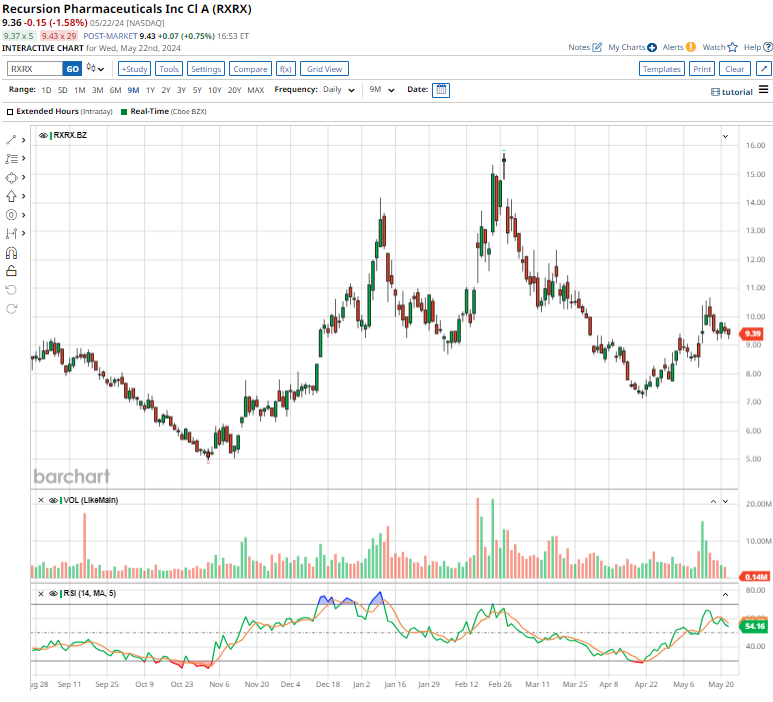773x702 pixels.
Task: Hide the RSI indicator via eye icon
Action: pyautogui.click(x=53, y=593)
